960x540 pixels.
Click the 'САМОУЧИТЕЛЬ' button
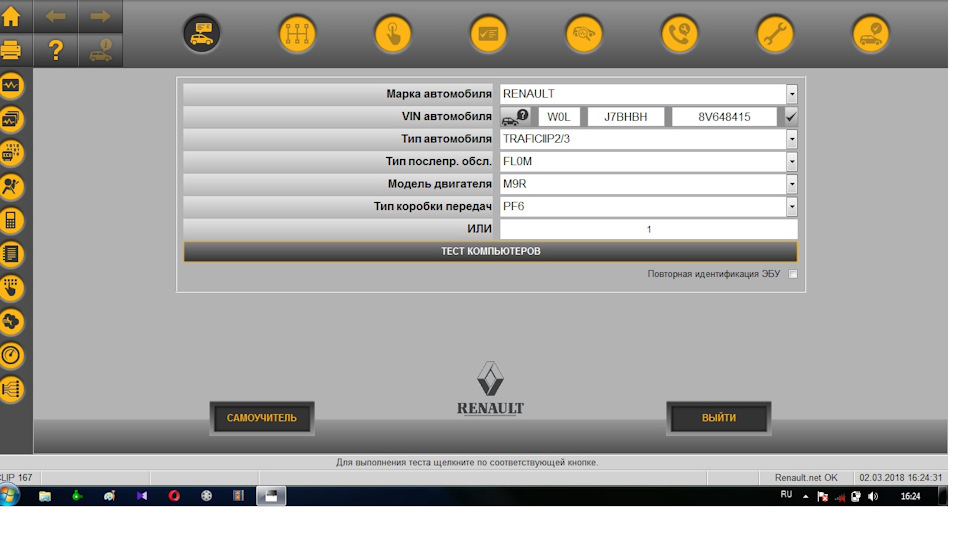261,418
